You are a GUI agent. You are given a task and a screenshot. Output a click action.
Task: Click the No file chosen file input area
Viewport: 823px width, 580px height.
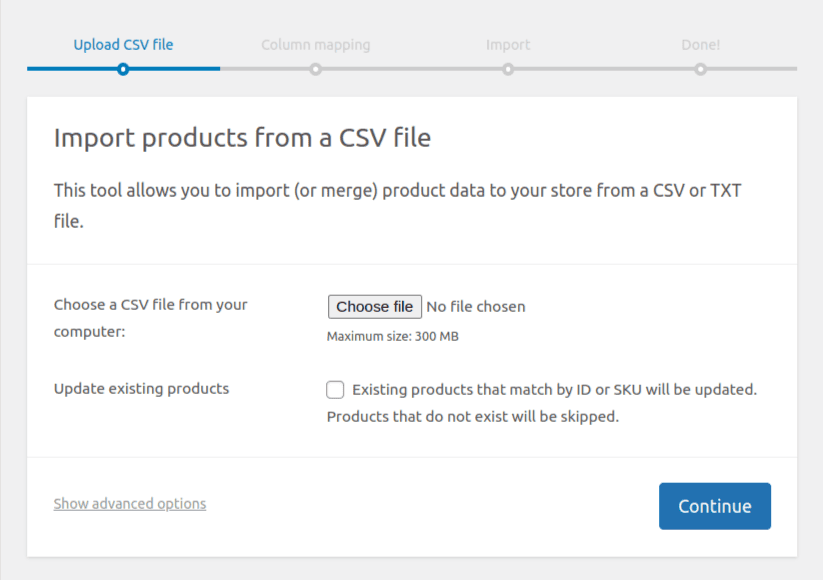point(476,306)
